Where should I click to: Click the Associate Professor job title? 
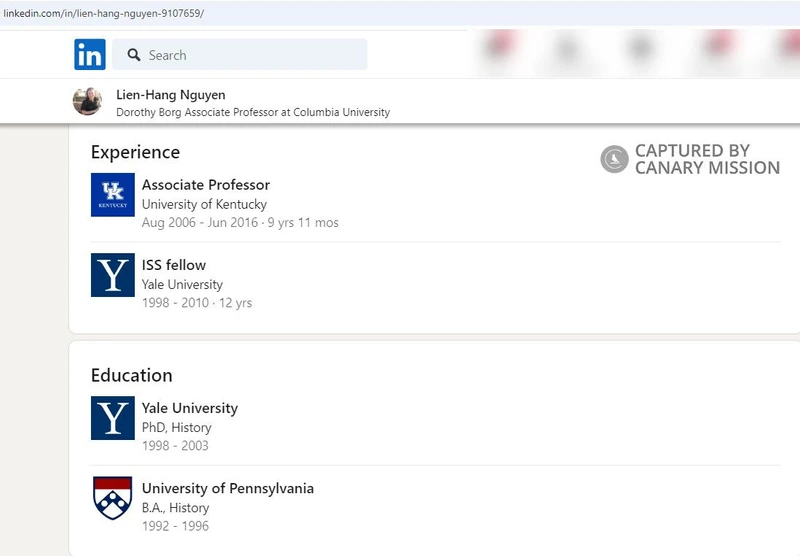coord(206,185)
